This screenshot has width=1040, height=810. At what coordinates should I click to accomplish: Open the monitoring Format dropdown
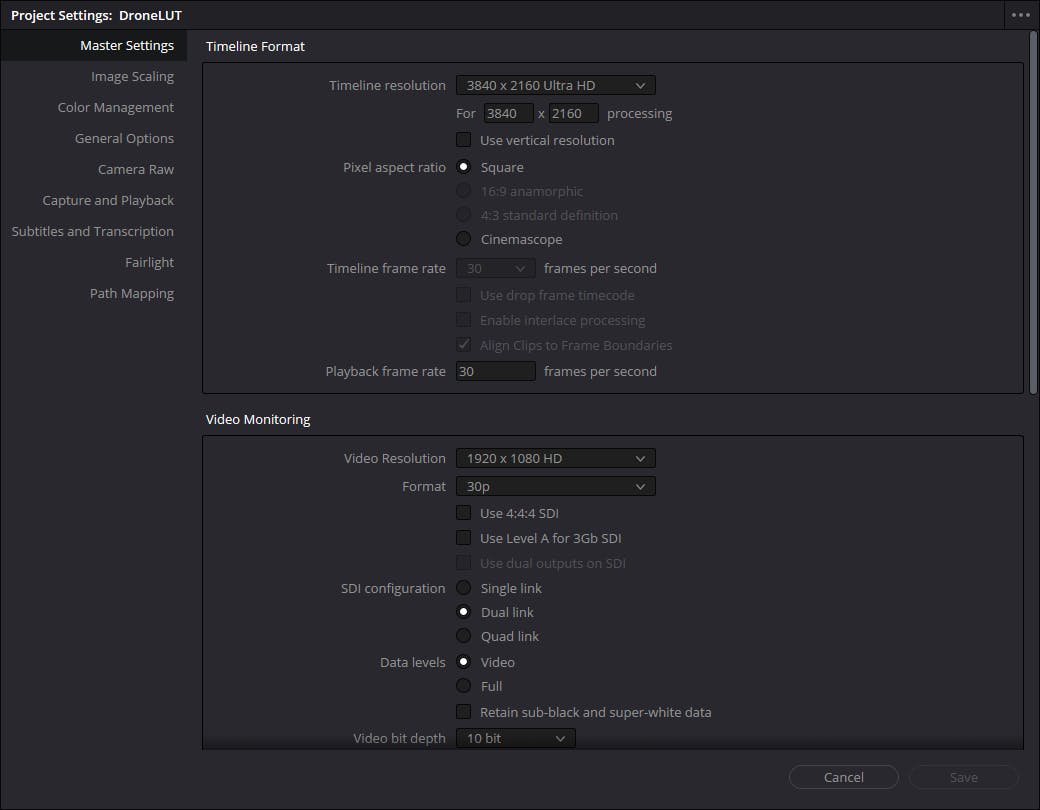556,486
